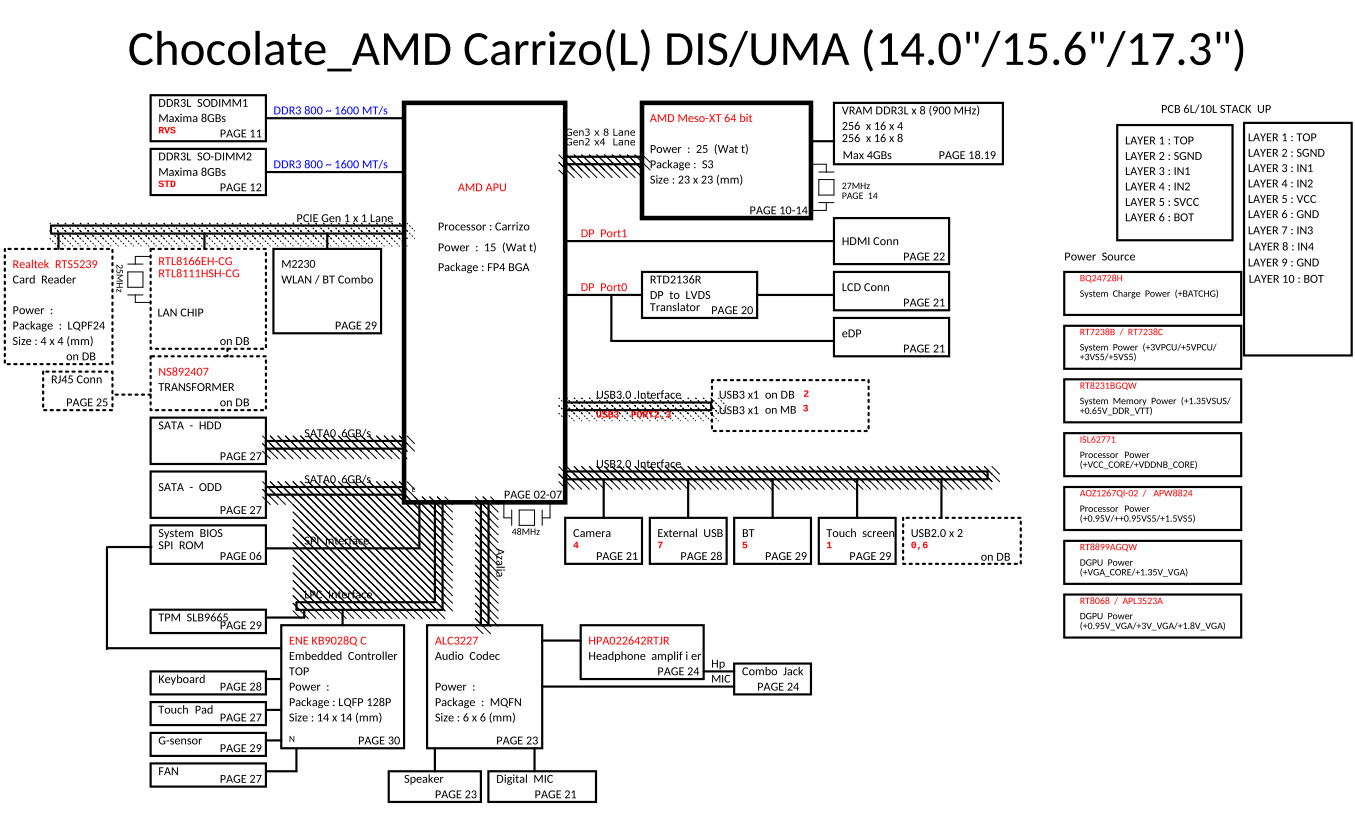Click the Speaker block

tap(435, 786)
